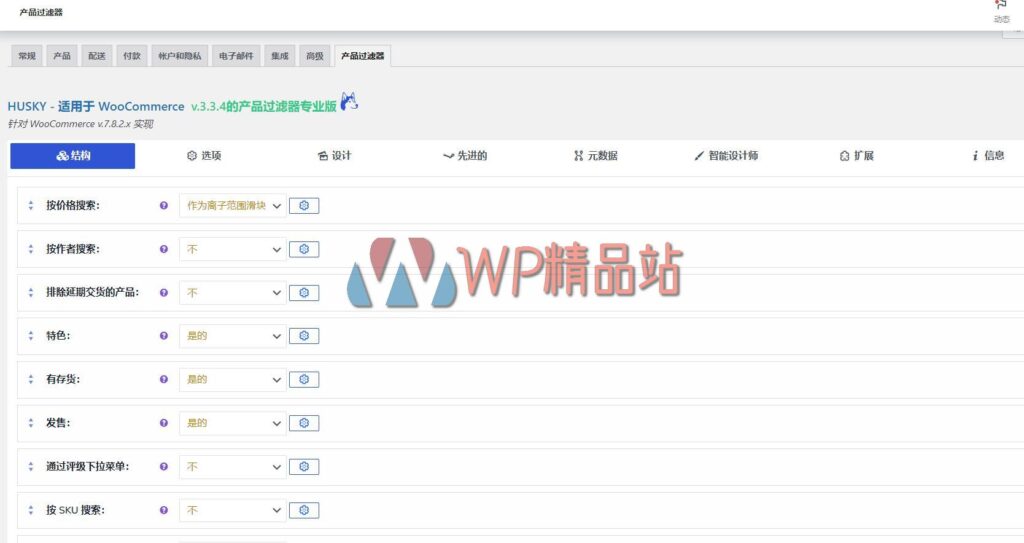Viewport: 1024px width, 543px height.
Task: Open the 元数据 tab
Action: [x=595, y=156]
